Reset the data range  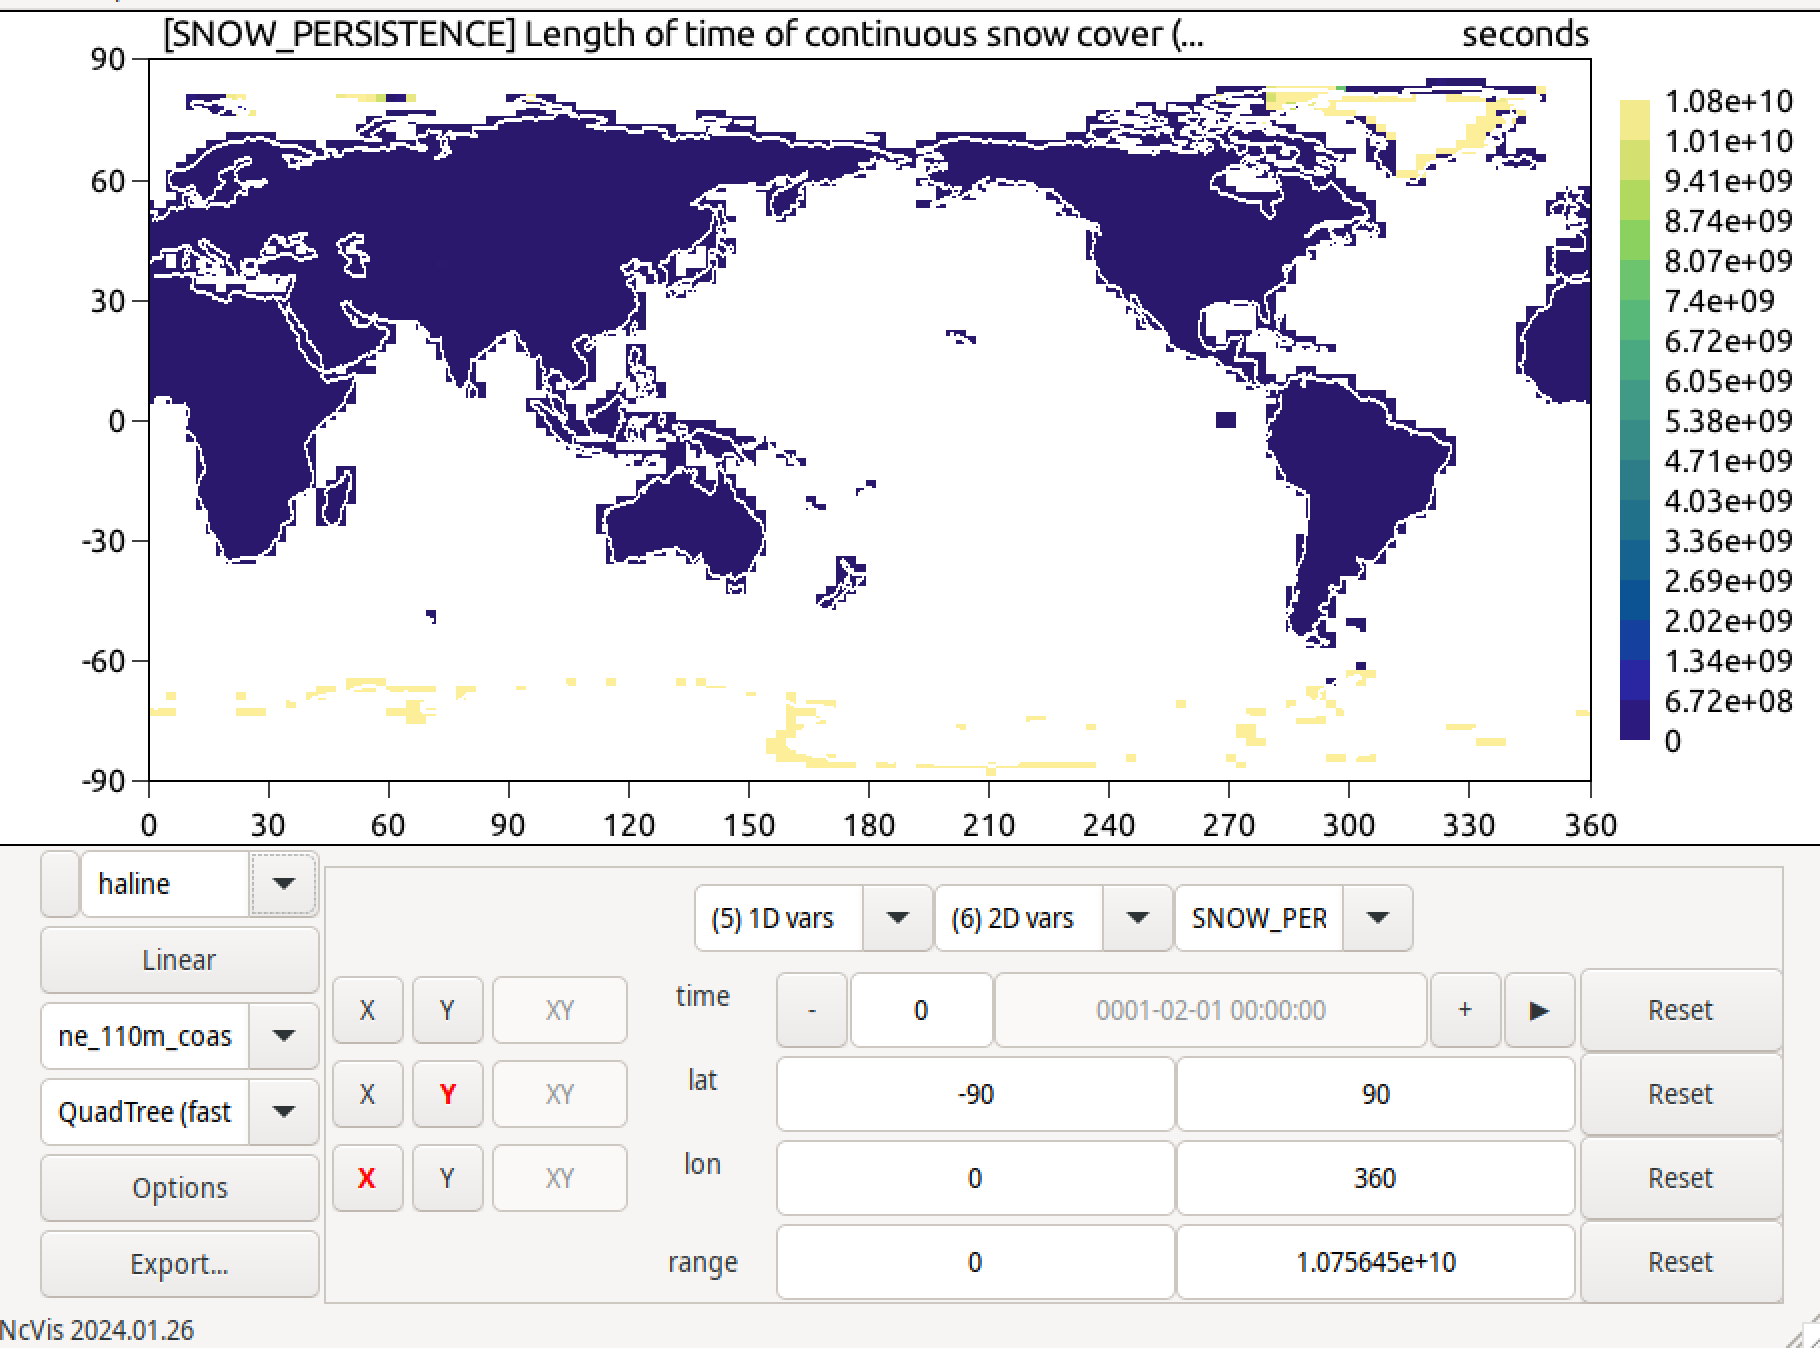click(x=1681, y=1262)
